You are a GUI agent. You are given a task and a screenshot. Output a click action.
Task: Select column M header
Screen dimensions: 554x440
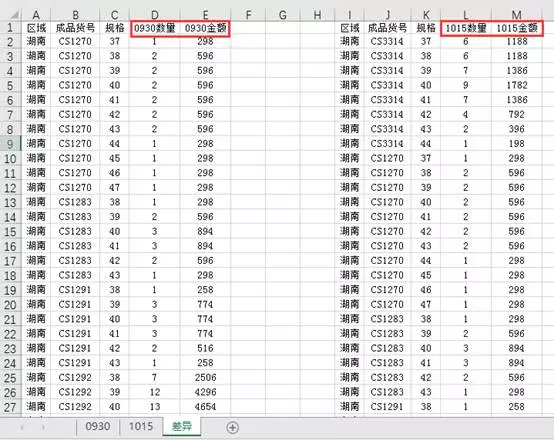click(x=517, y=15)
